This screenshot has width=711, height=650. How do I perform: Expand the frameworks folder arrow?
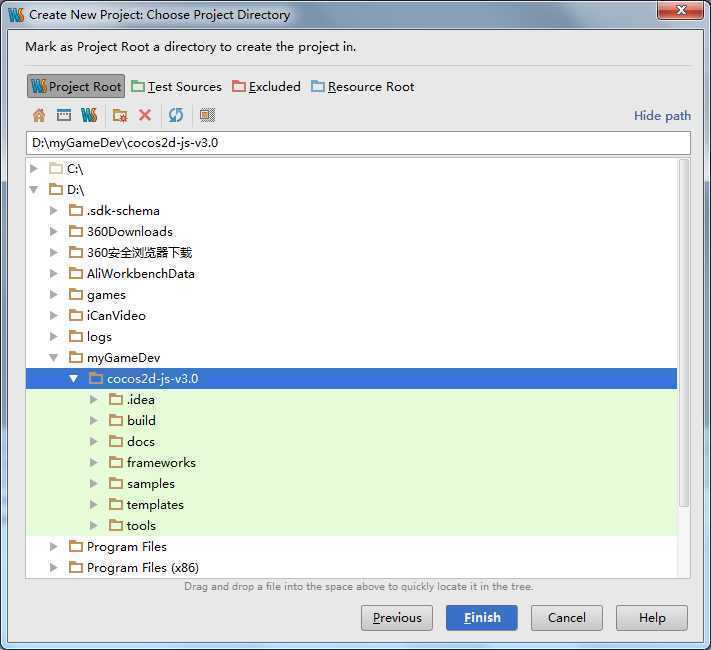(94, 462)
